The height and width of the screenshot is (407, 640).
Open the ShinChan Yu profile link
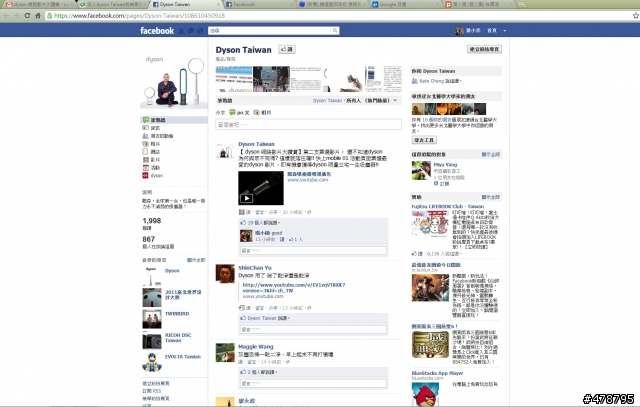[x=255, y=268]
